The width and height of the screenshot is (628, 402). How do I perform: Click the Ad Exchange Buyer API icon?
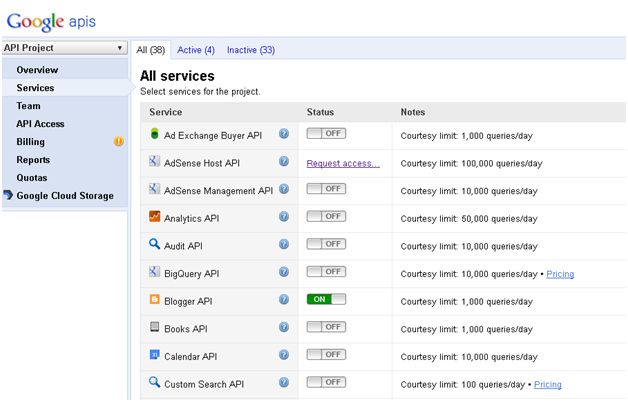(x=154, y=134)
